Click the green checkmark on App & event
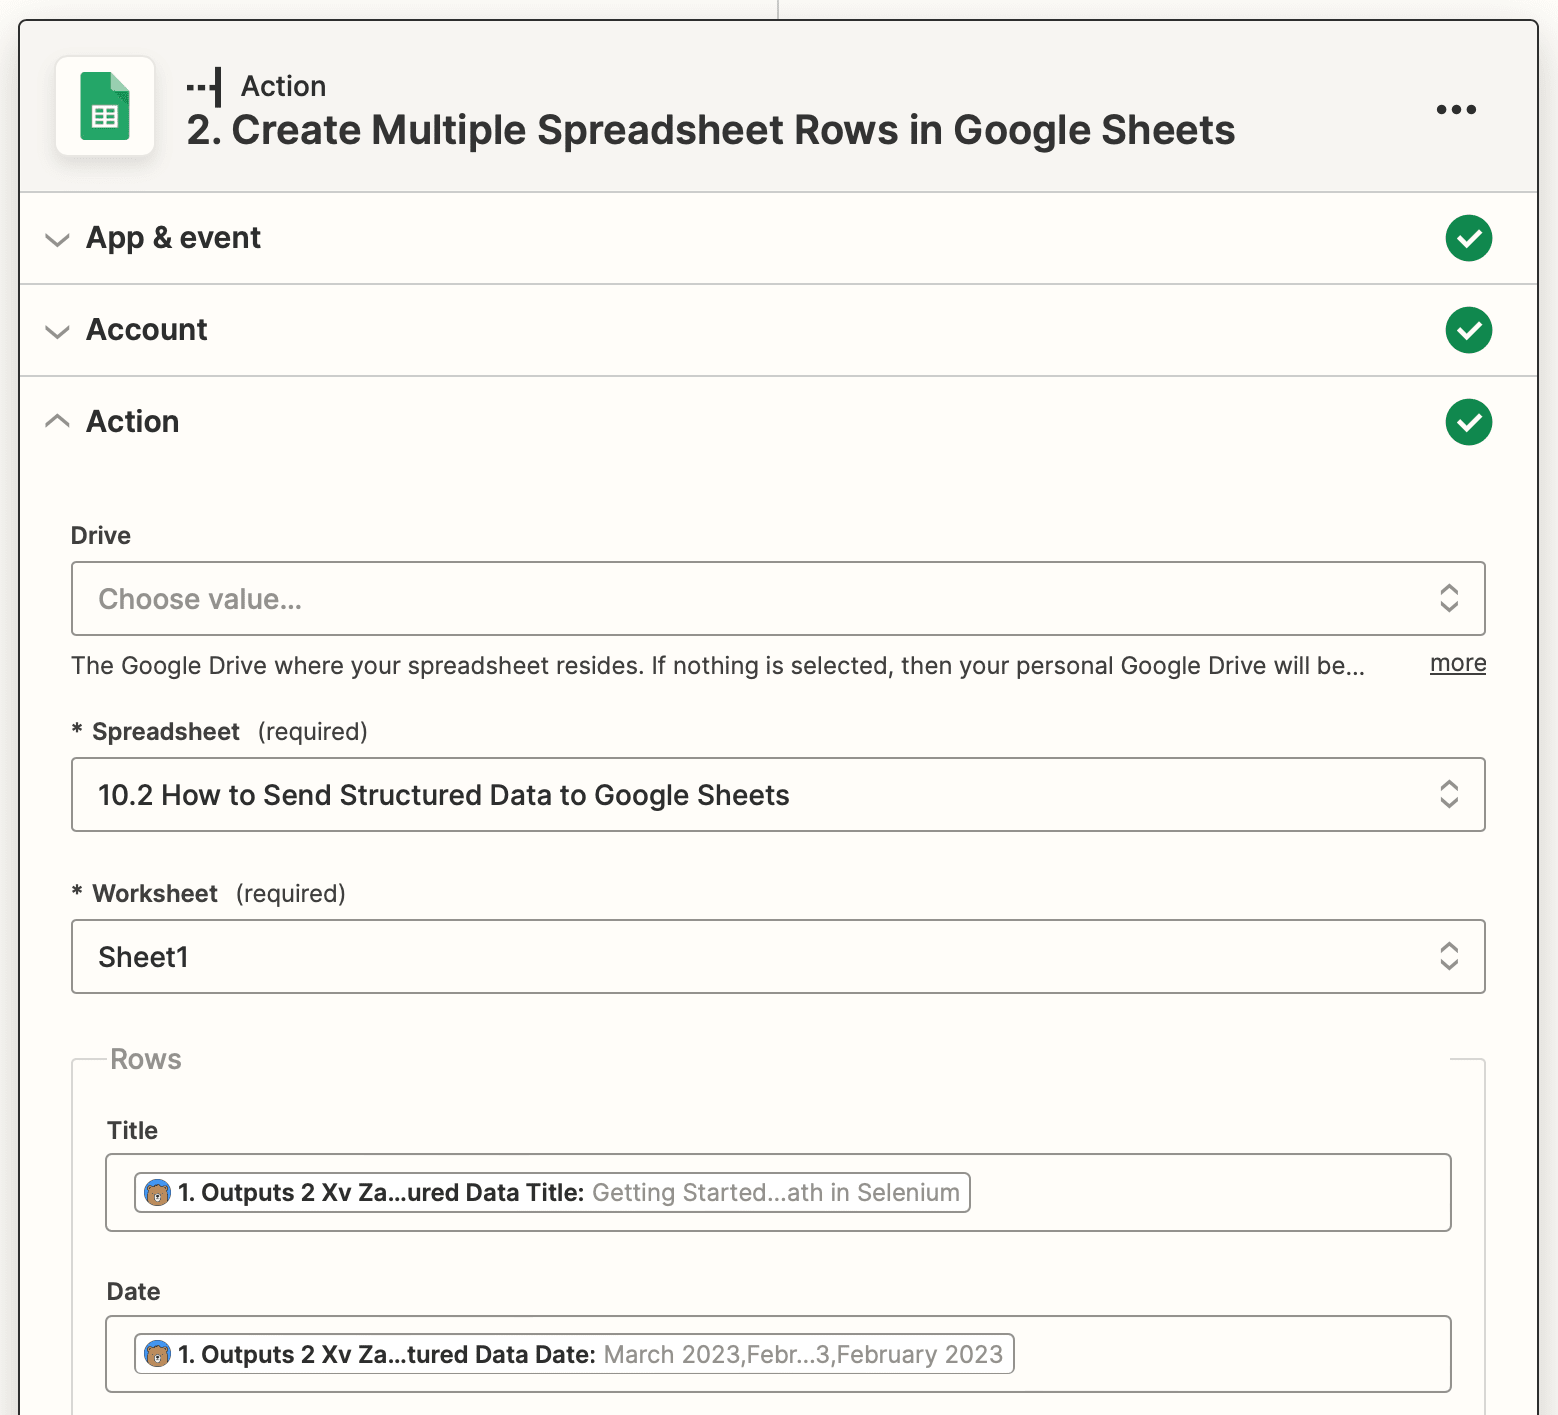This screenshot has height=1415, width=1558. (x=1468, y=238)
